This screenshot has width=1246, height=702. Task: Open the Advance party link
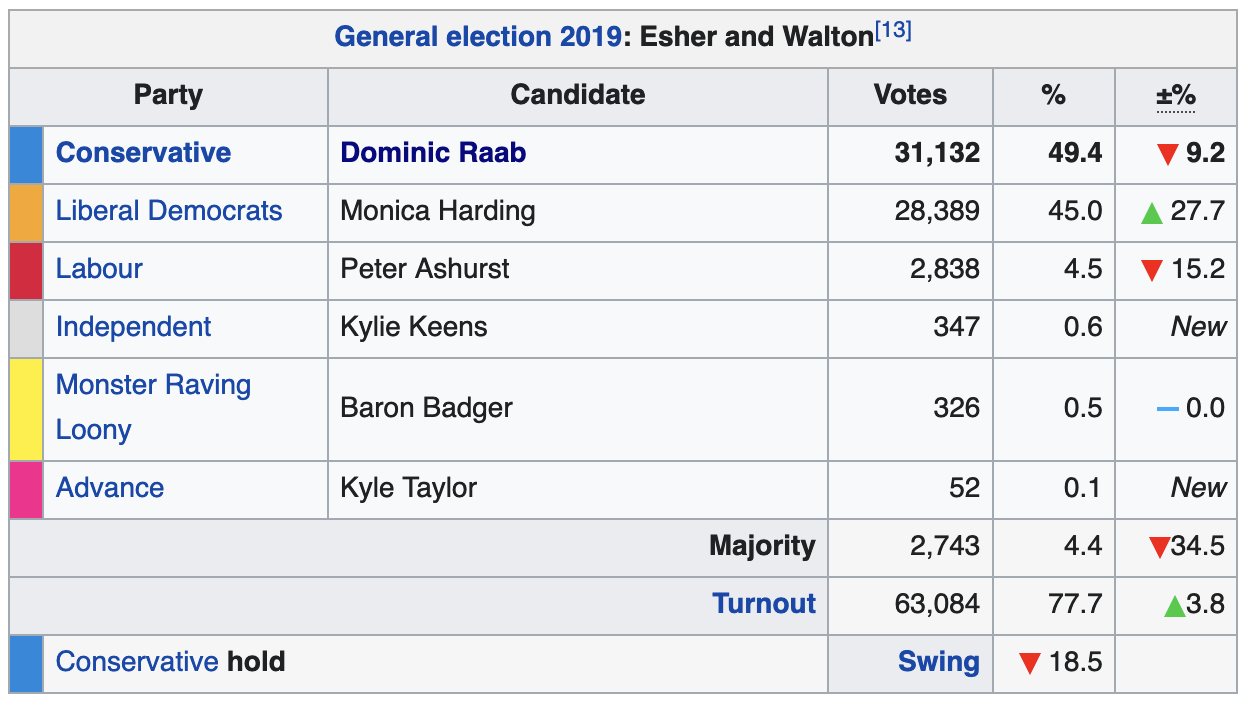tap(110, 488)
